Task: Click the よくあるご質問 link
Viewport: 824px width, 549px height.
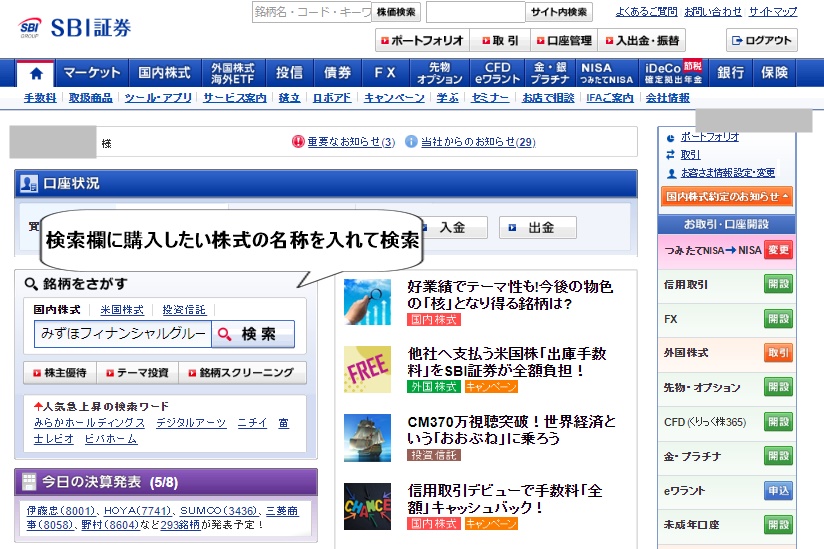Action: (x=646, y=12)
